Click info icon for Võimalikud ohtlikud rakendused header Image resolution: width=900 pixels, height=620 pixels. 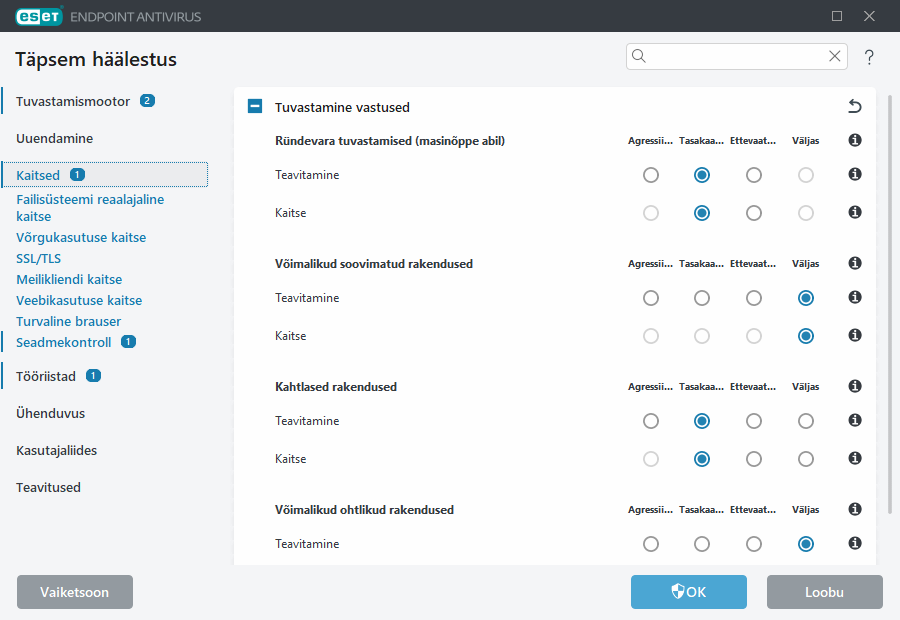point(854,510)
